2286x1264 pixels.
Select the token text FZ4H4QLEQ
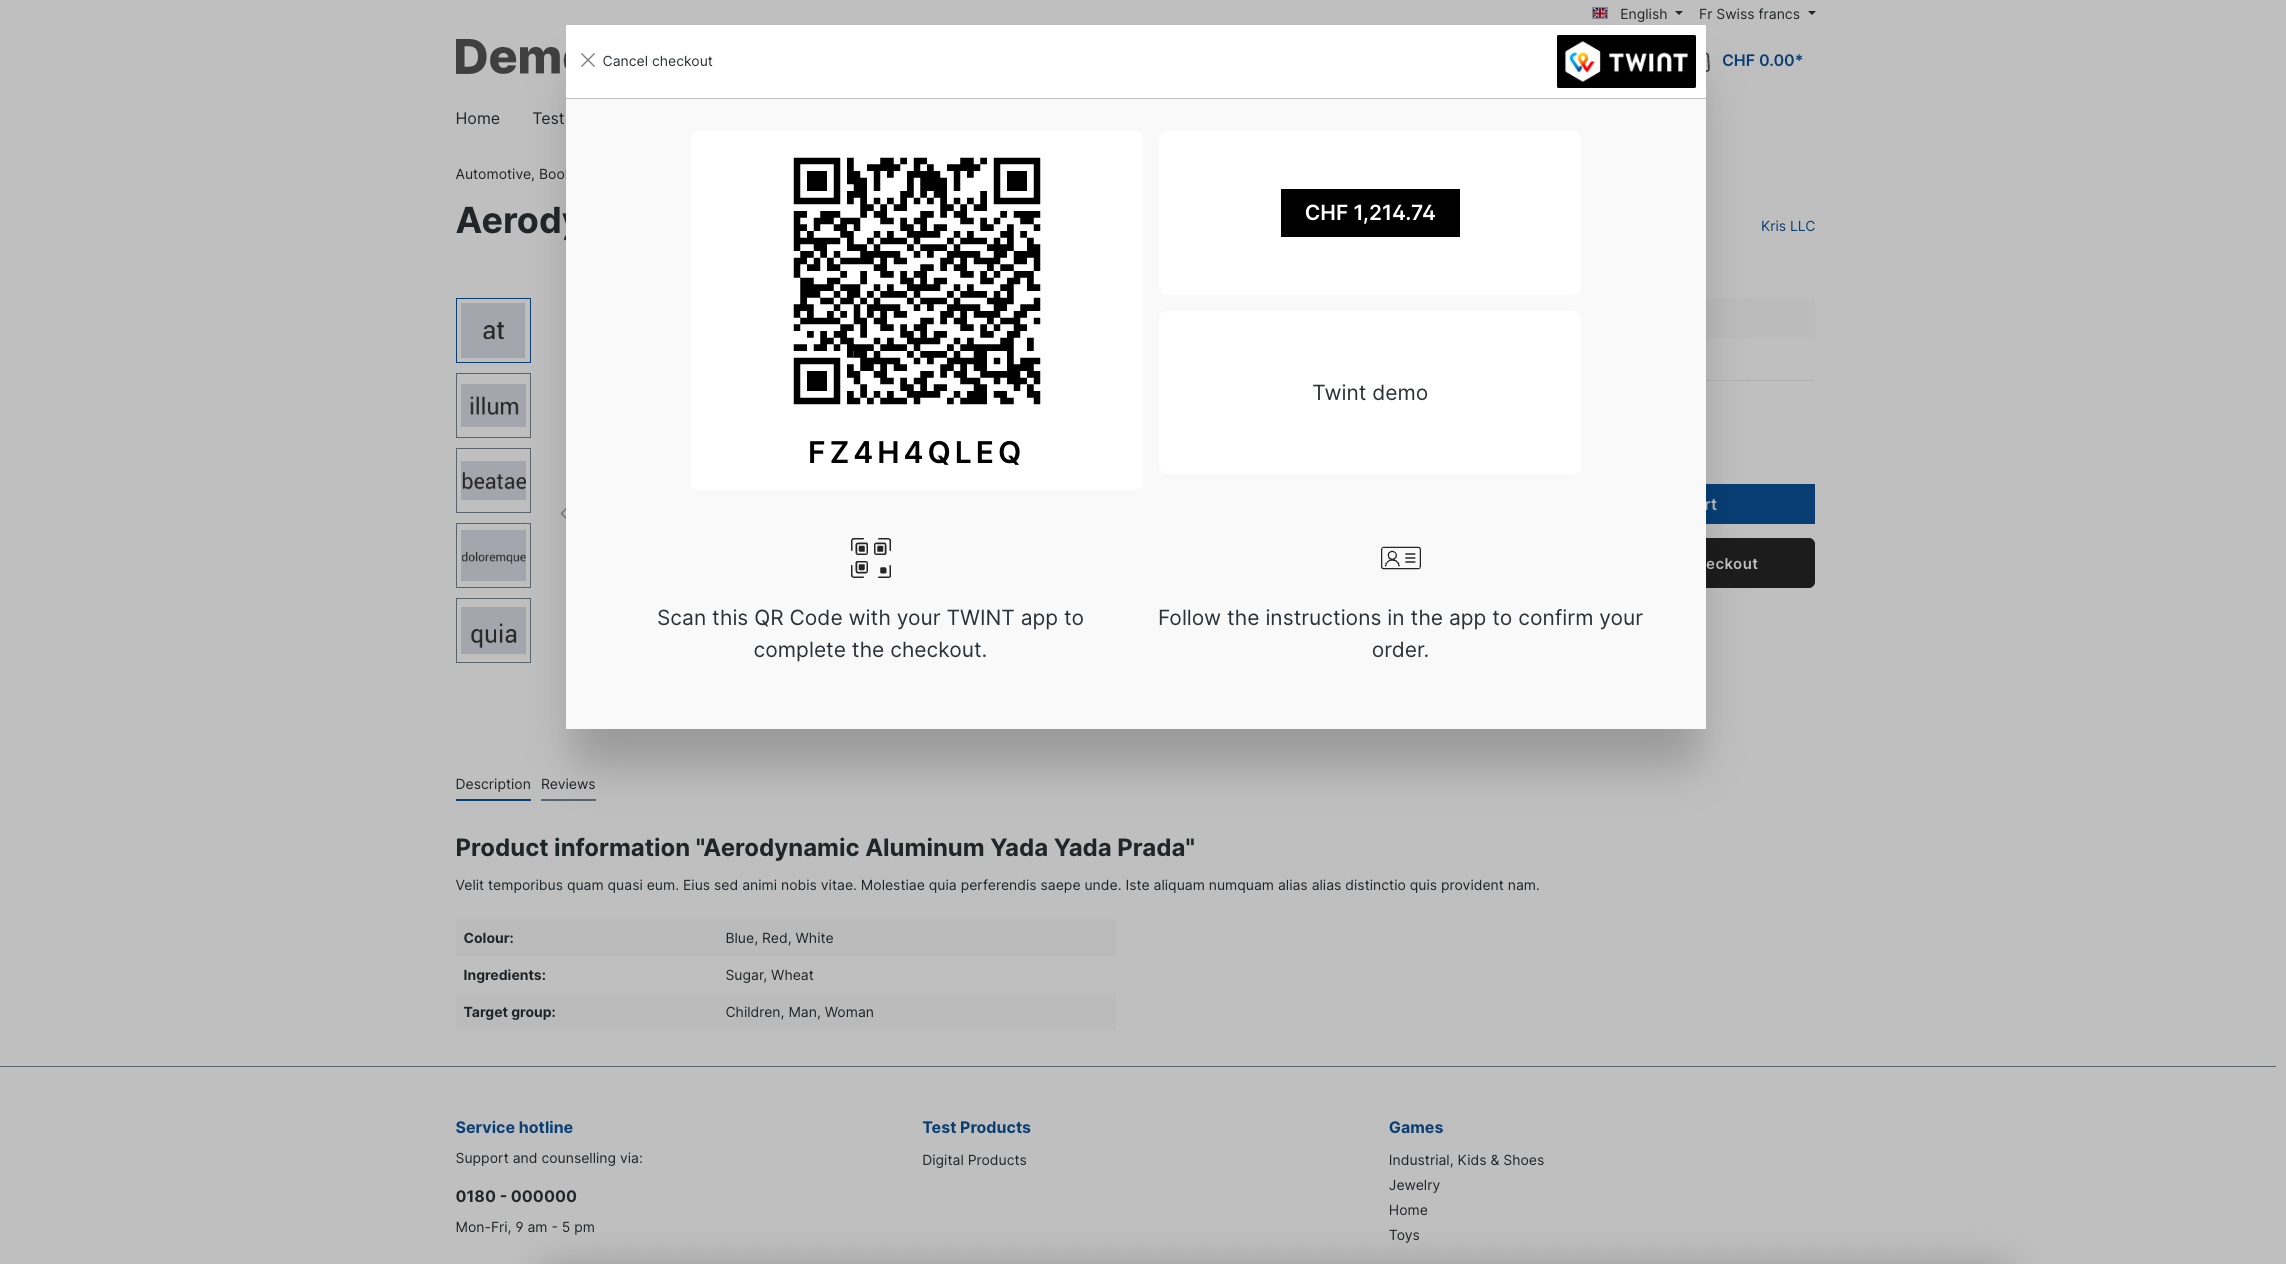click(916, 453)
